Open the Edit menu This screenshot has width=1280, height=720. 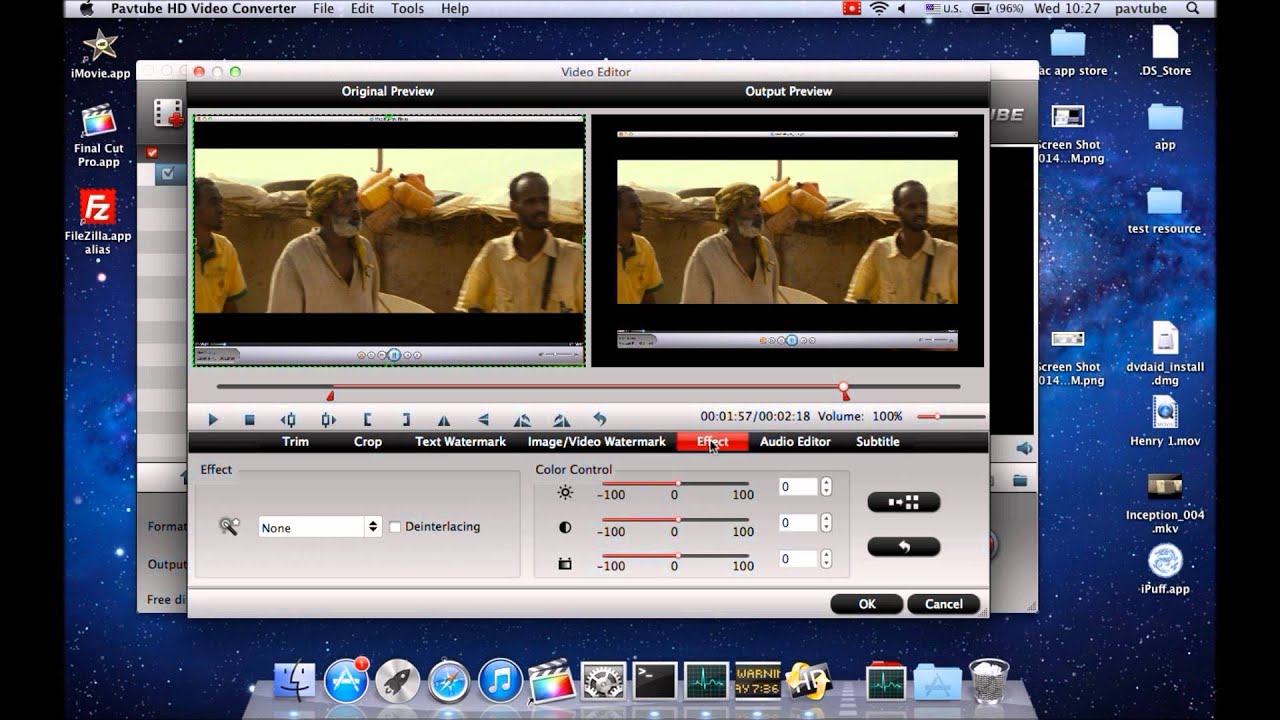tap(362, 8)
